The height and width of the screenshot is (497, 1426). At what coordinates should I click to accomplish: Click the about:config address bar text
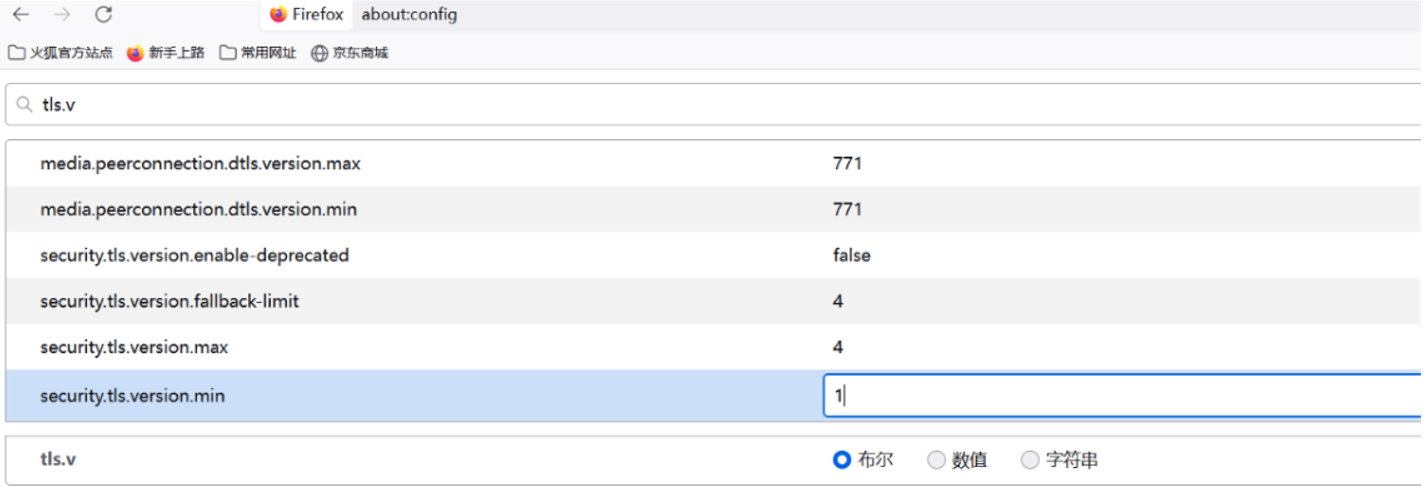pos(410,15)
